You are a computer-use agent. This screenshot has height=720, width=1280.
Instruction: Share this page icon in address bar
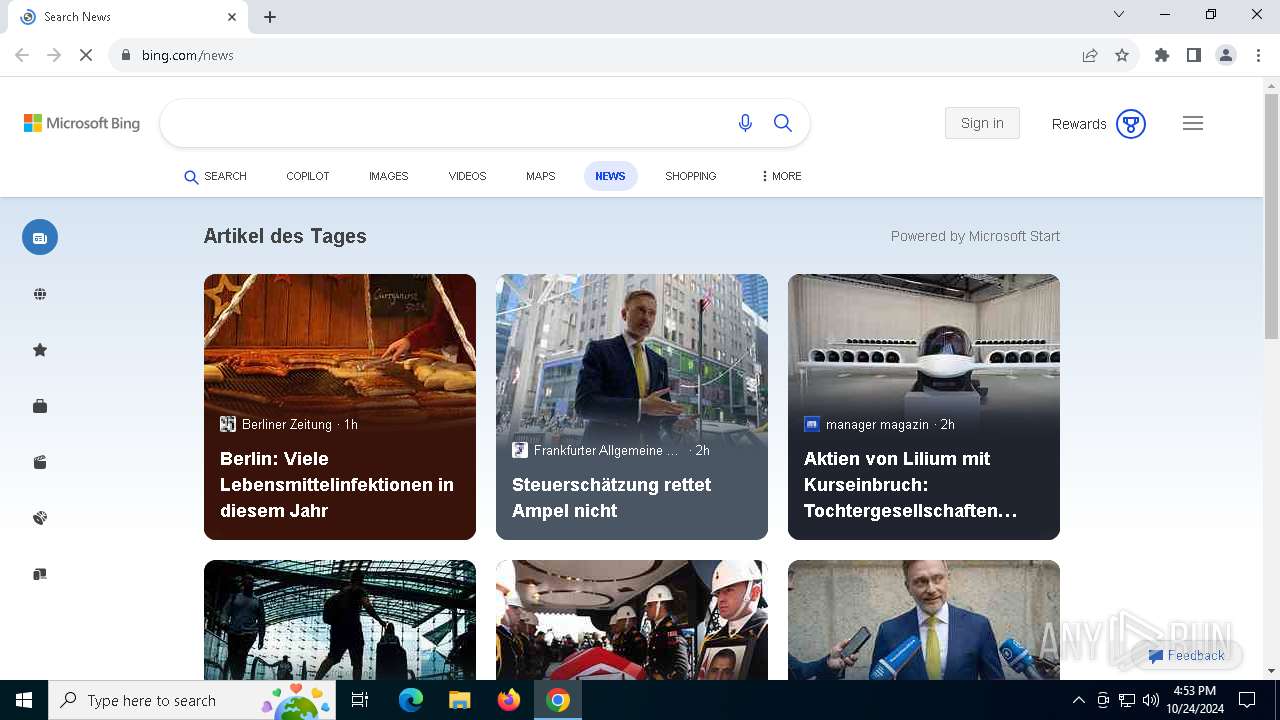(x=1090, y=55)
